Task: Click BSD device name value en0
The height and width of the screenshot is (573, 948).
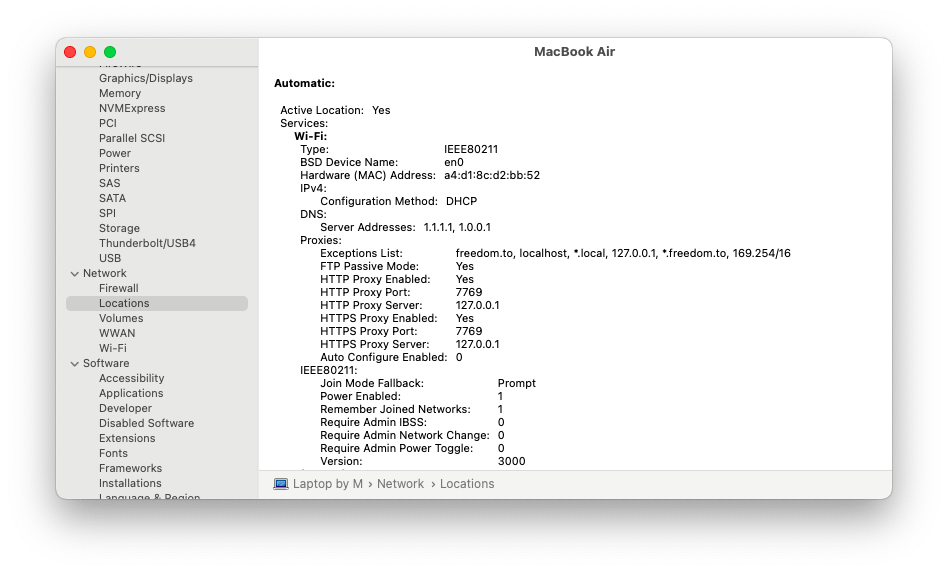Action: (453, 163)
